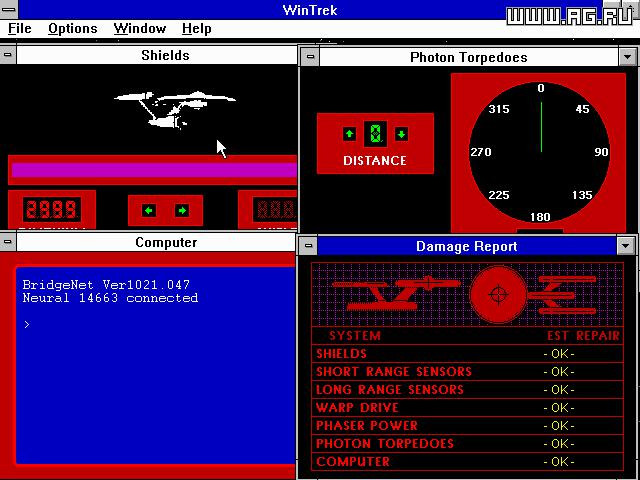
Task: Set torpedo heading to 180 on dial
Action: 540,217
